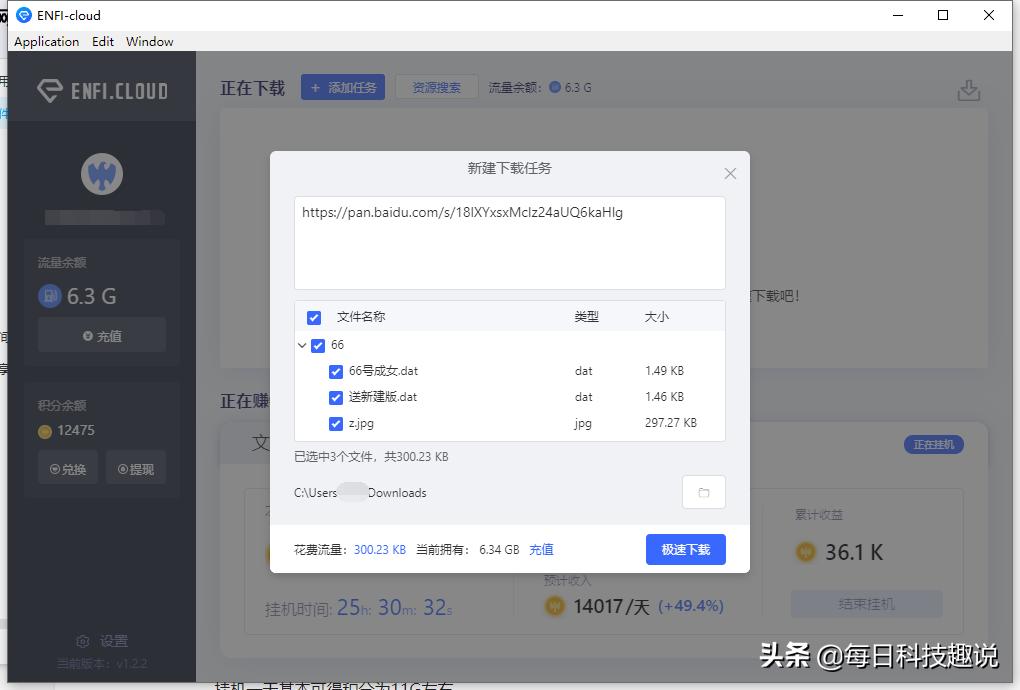This screenshot has height=690, width=1020.
Task: Click the 添加任务 plus button
Action: pos(343,87)
